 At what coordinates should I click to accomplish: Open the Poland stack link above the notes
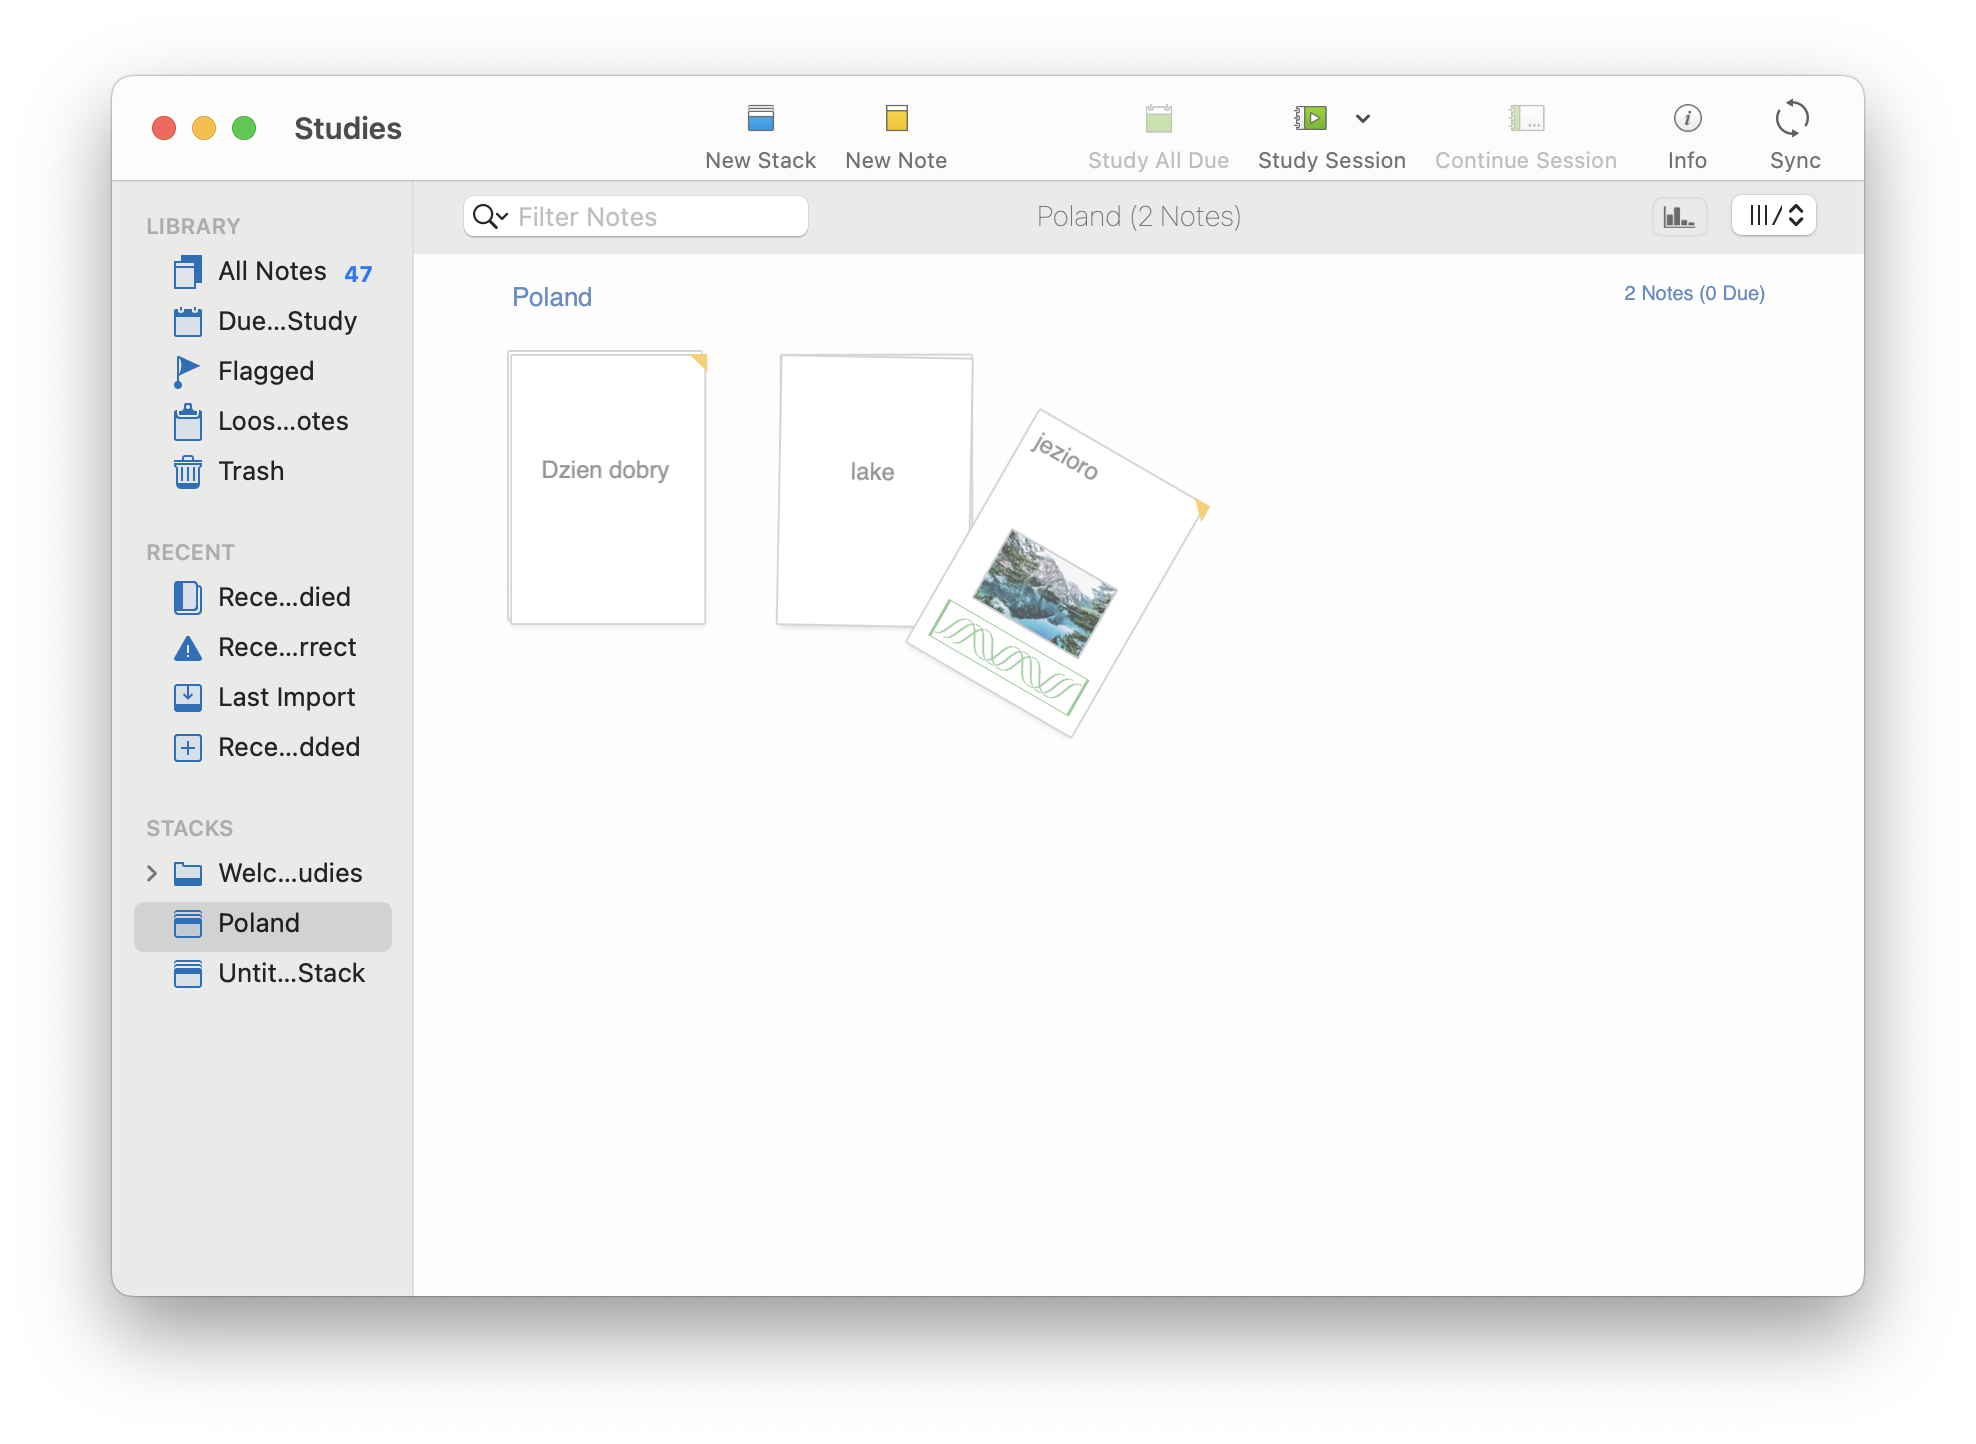[551, 296]
